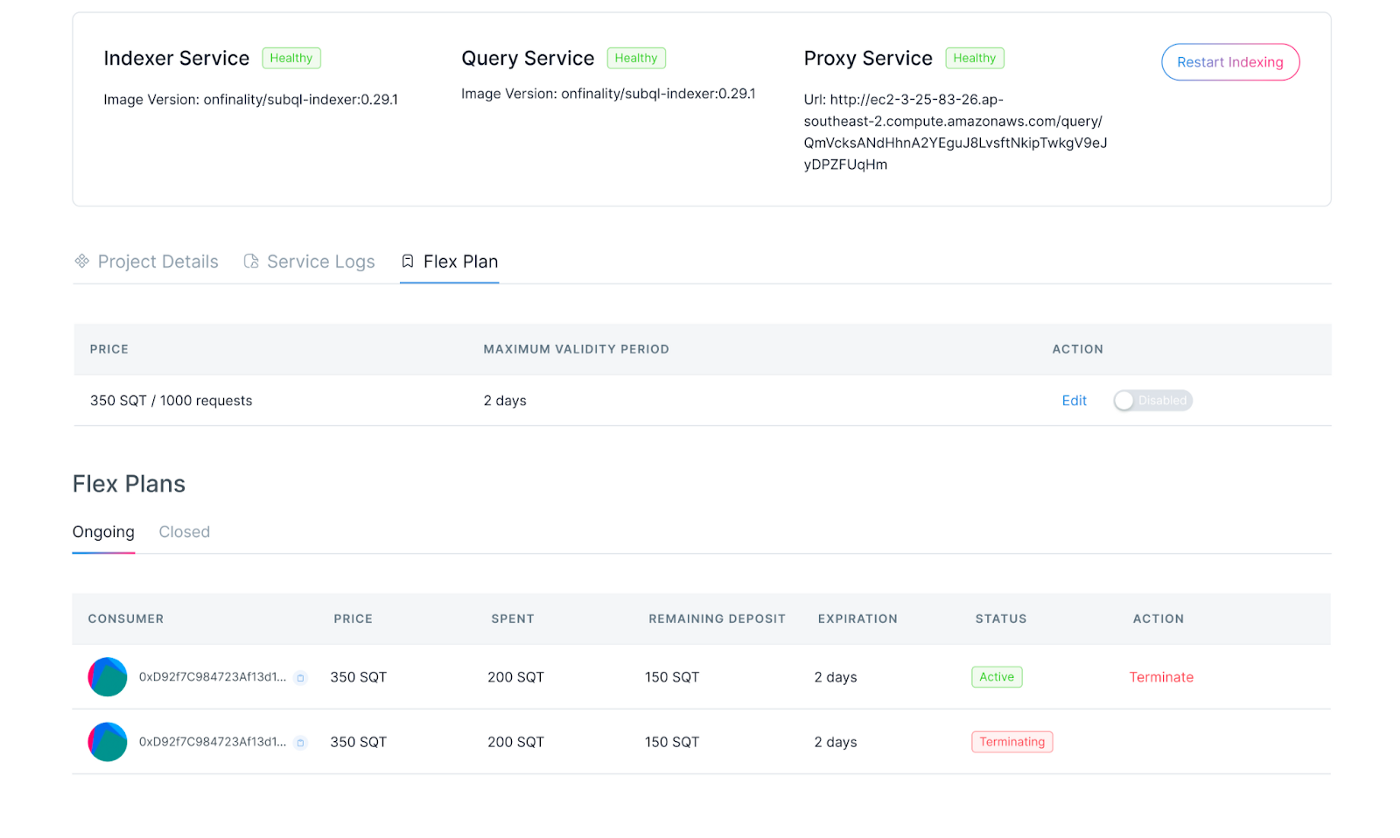The height and width of the screenshot is (838, 1400).
Task: Click the Proxy Service Healthy badge
Action: pyautogui.click(x=975, y=58)
